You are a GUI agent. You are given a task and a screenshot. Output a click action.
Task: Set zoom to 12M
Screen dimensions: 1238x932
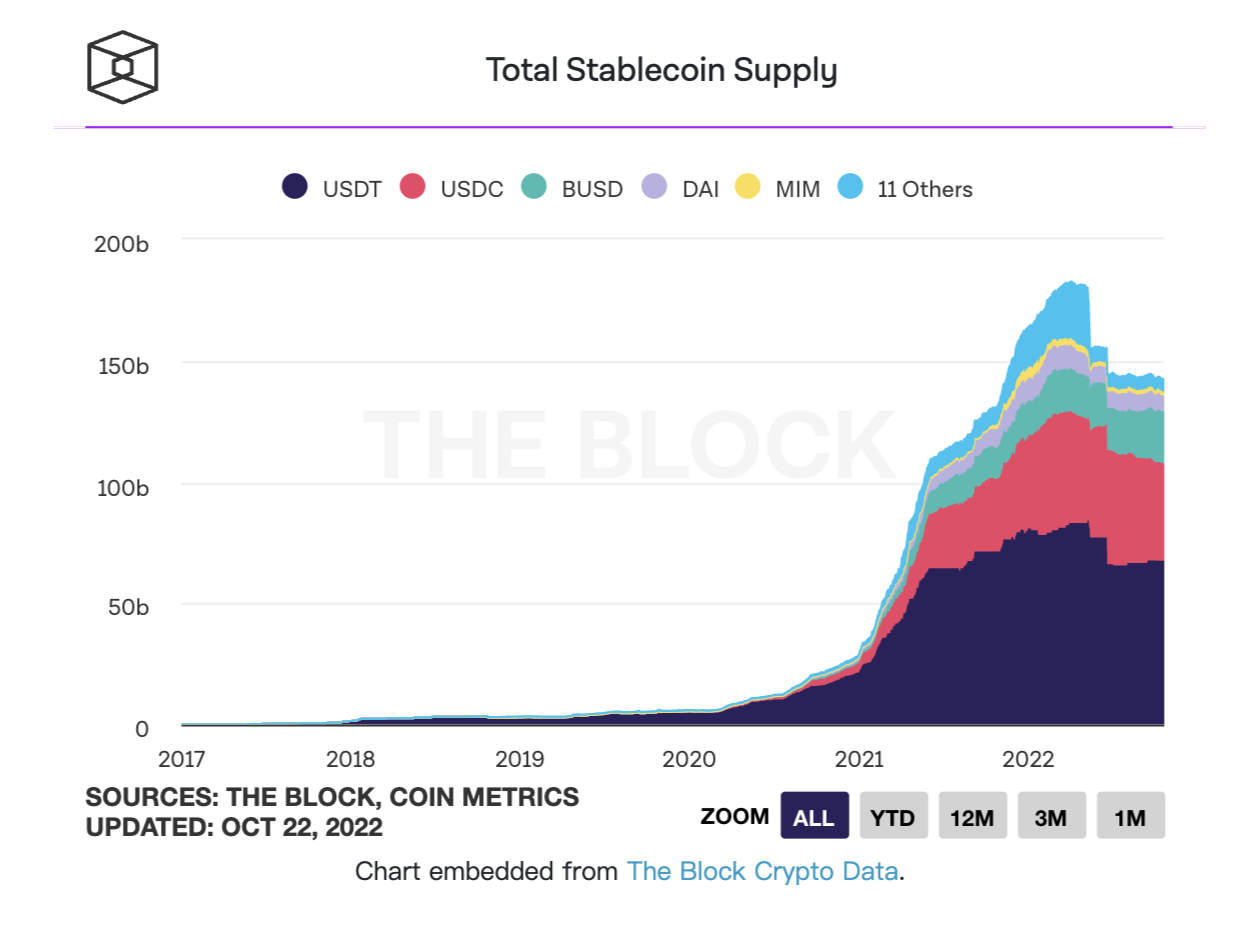coord(972,816)
